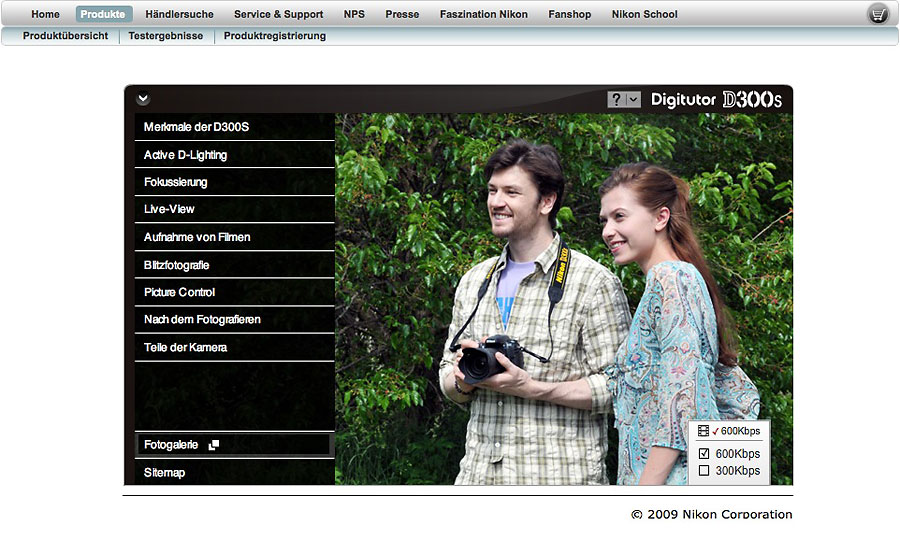The image size is (900, 540).
Task: Open the Produktregistrierung link
Action: point(274,36)
